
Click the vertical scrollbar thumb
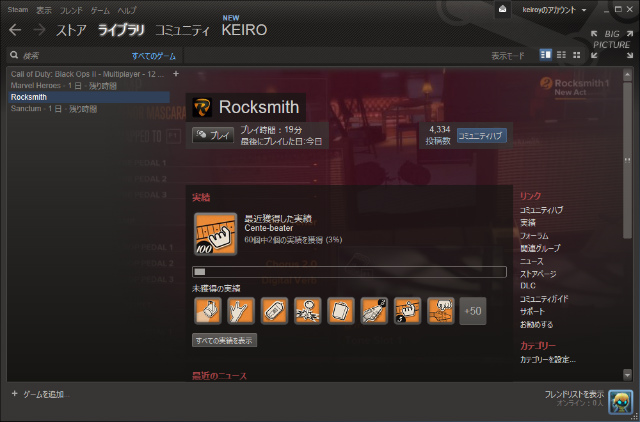(x=628, y=160)
